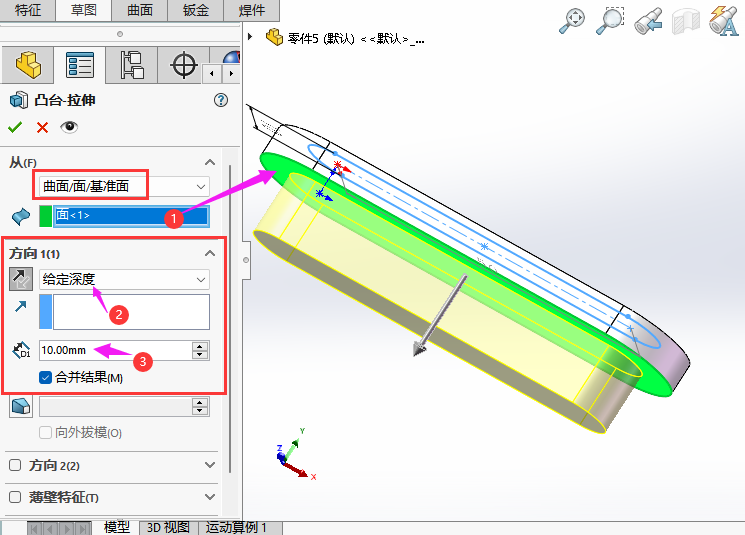Toggle detailed preview eye icon
The image size is (745, 535).
coord(69,127)
